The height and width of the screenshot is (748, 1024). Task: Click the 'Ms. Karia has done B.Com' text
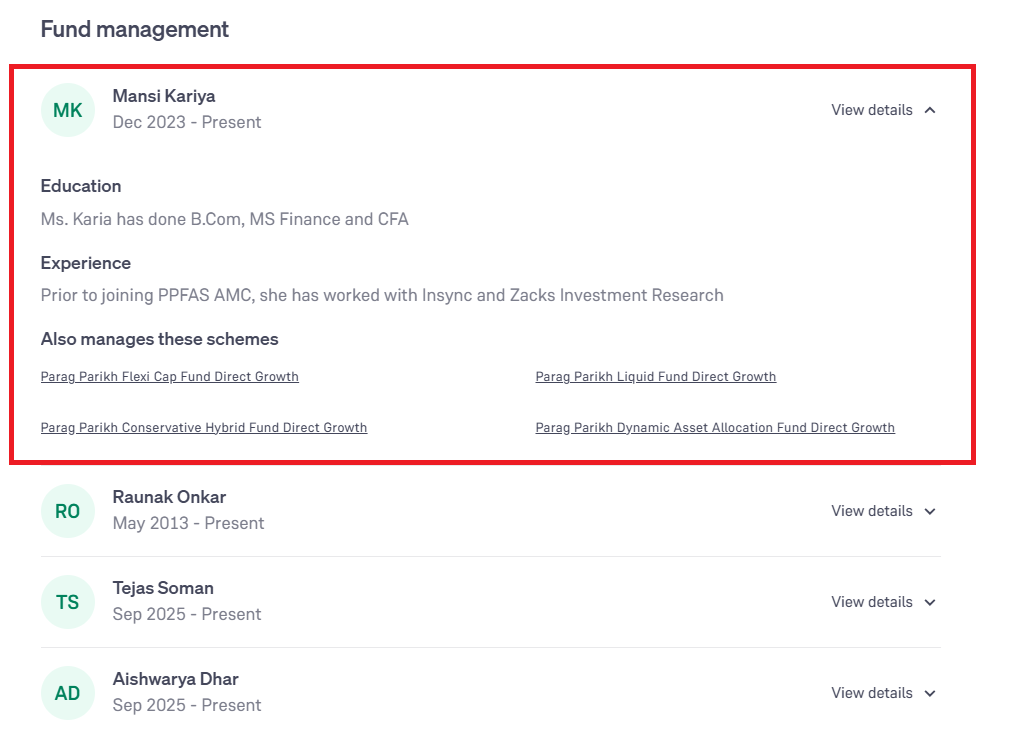coord(225,219)
